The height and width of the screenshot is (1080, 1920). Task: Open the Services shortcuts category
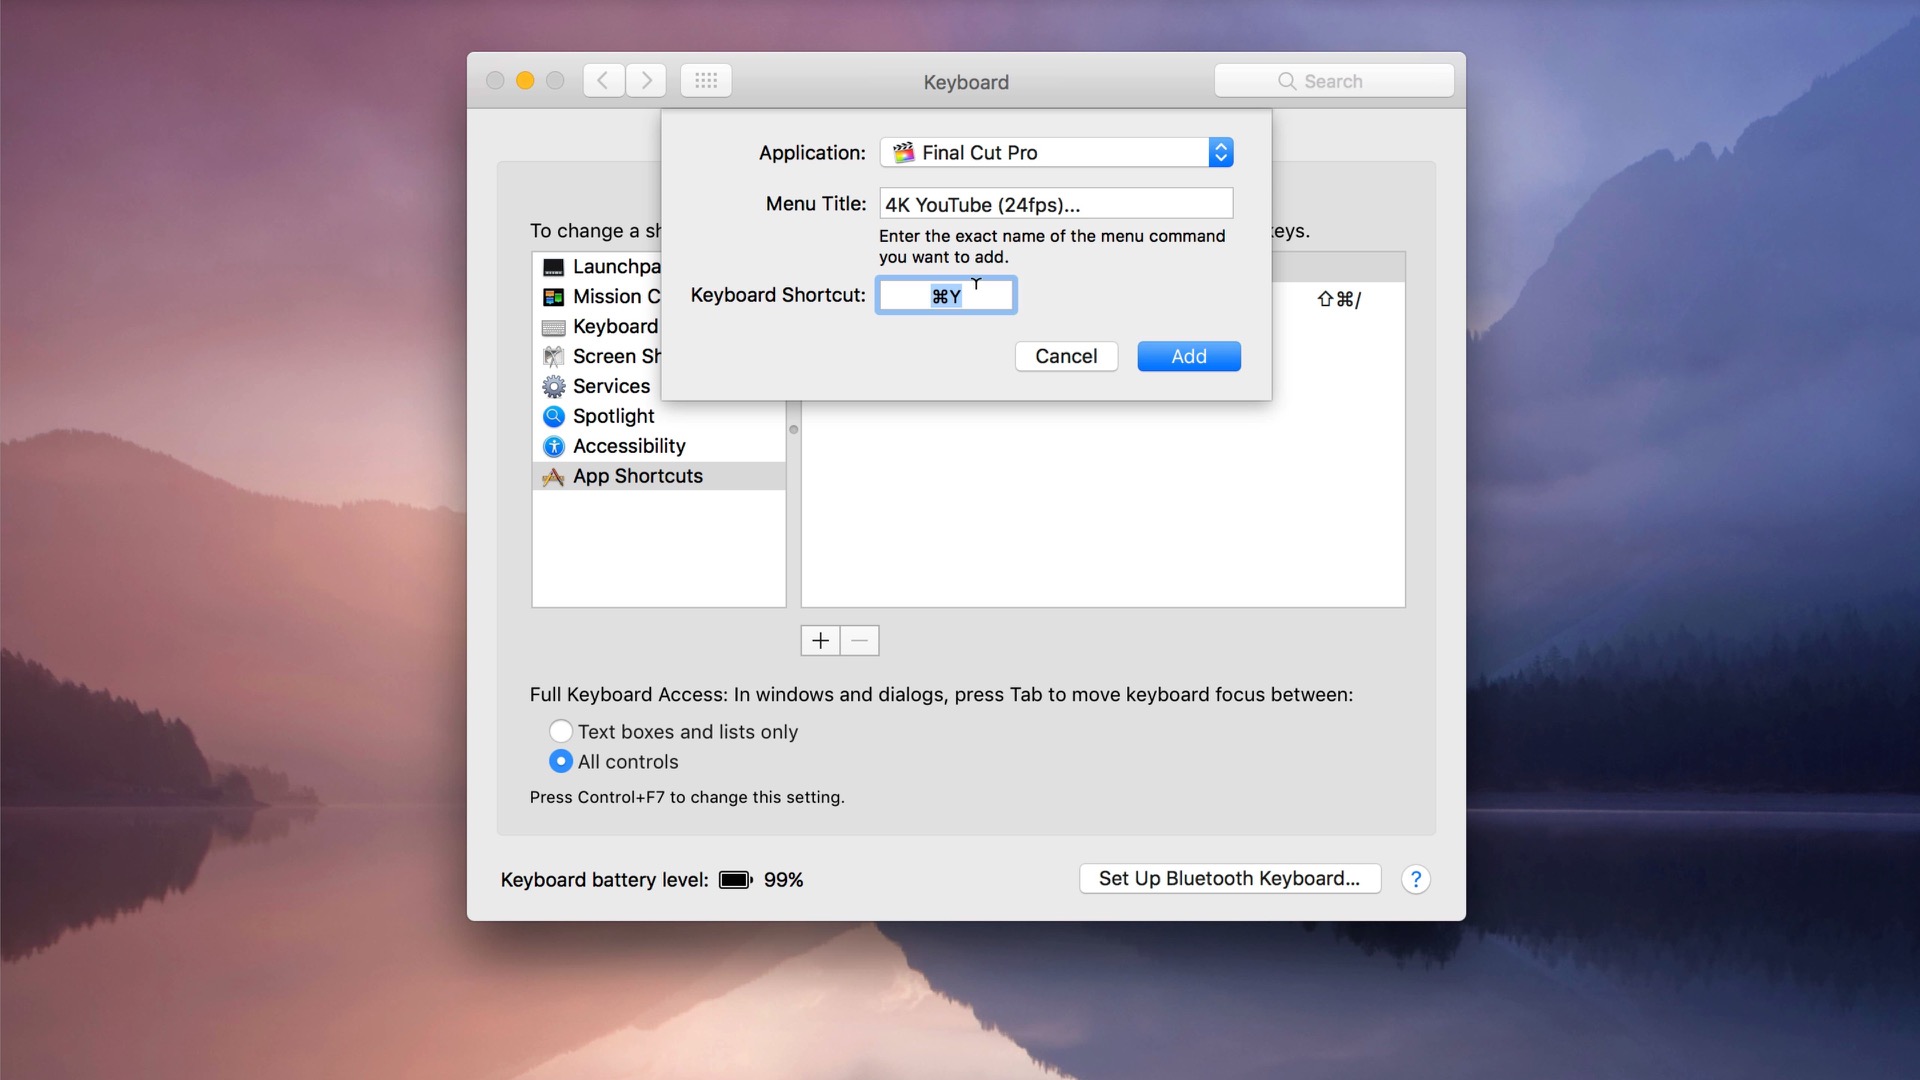[x=554, y=386]
